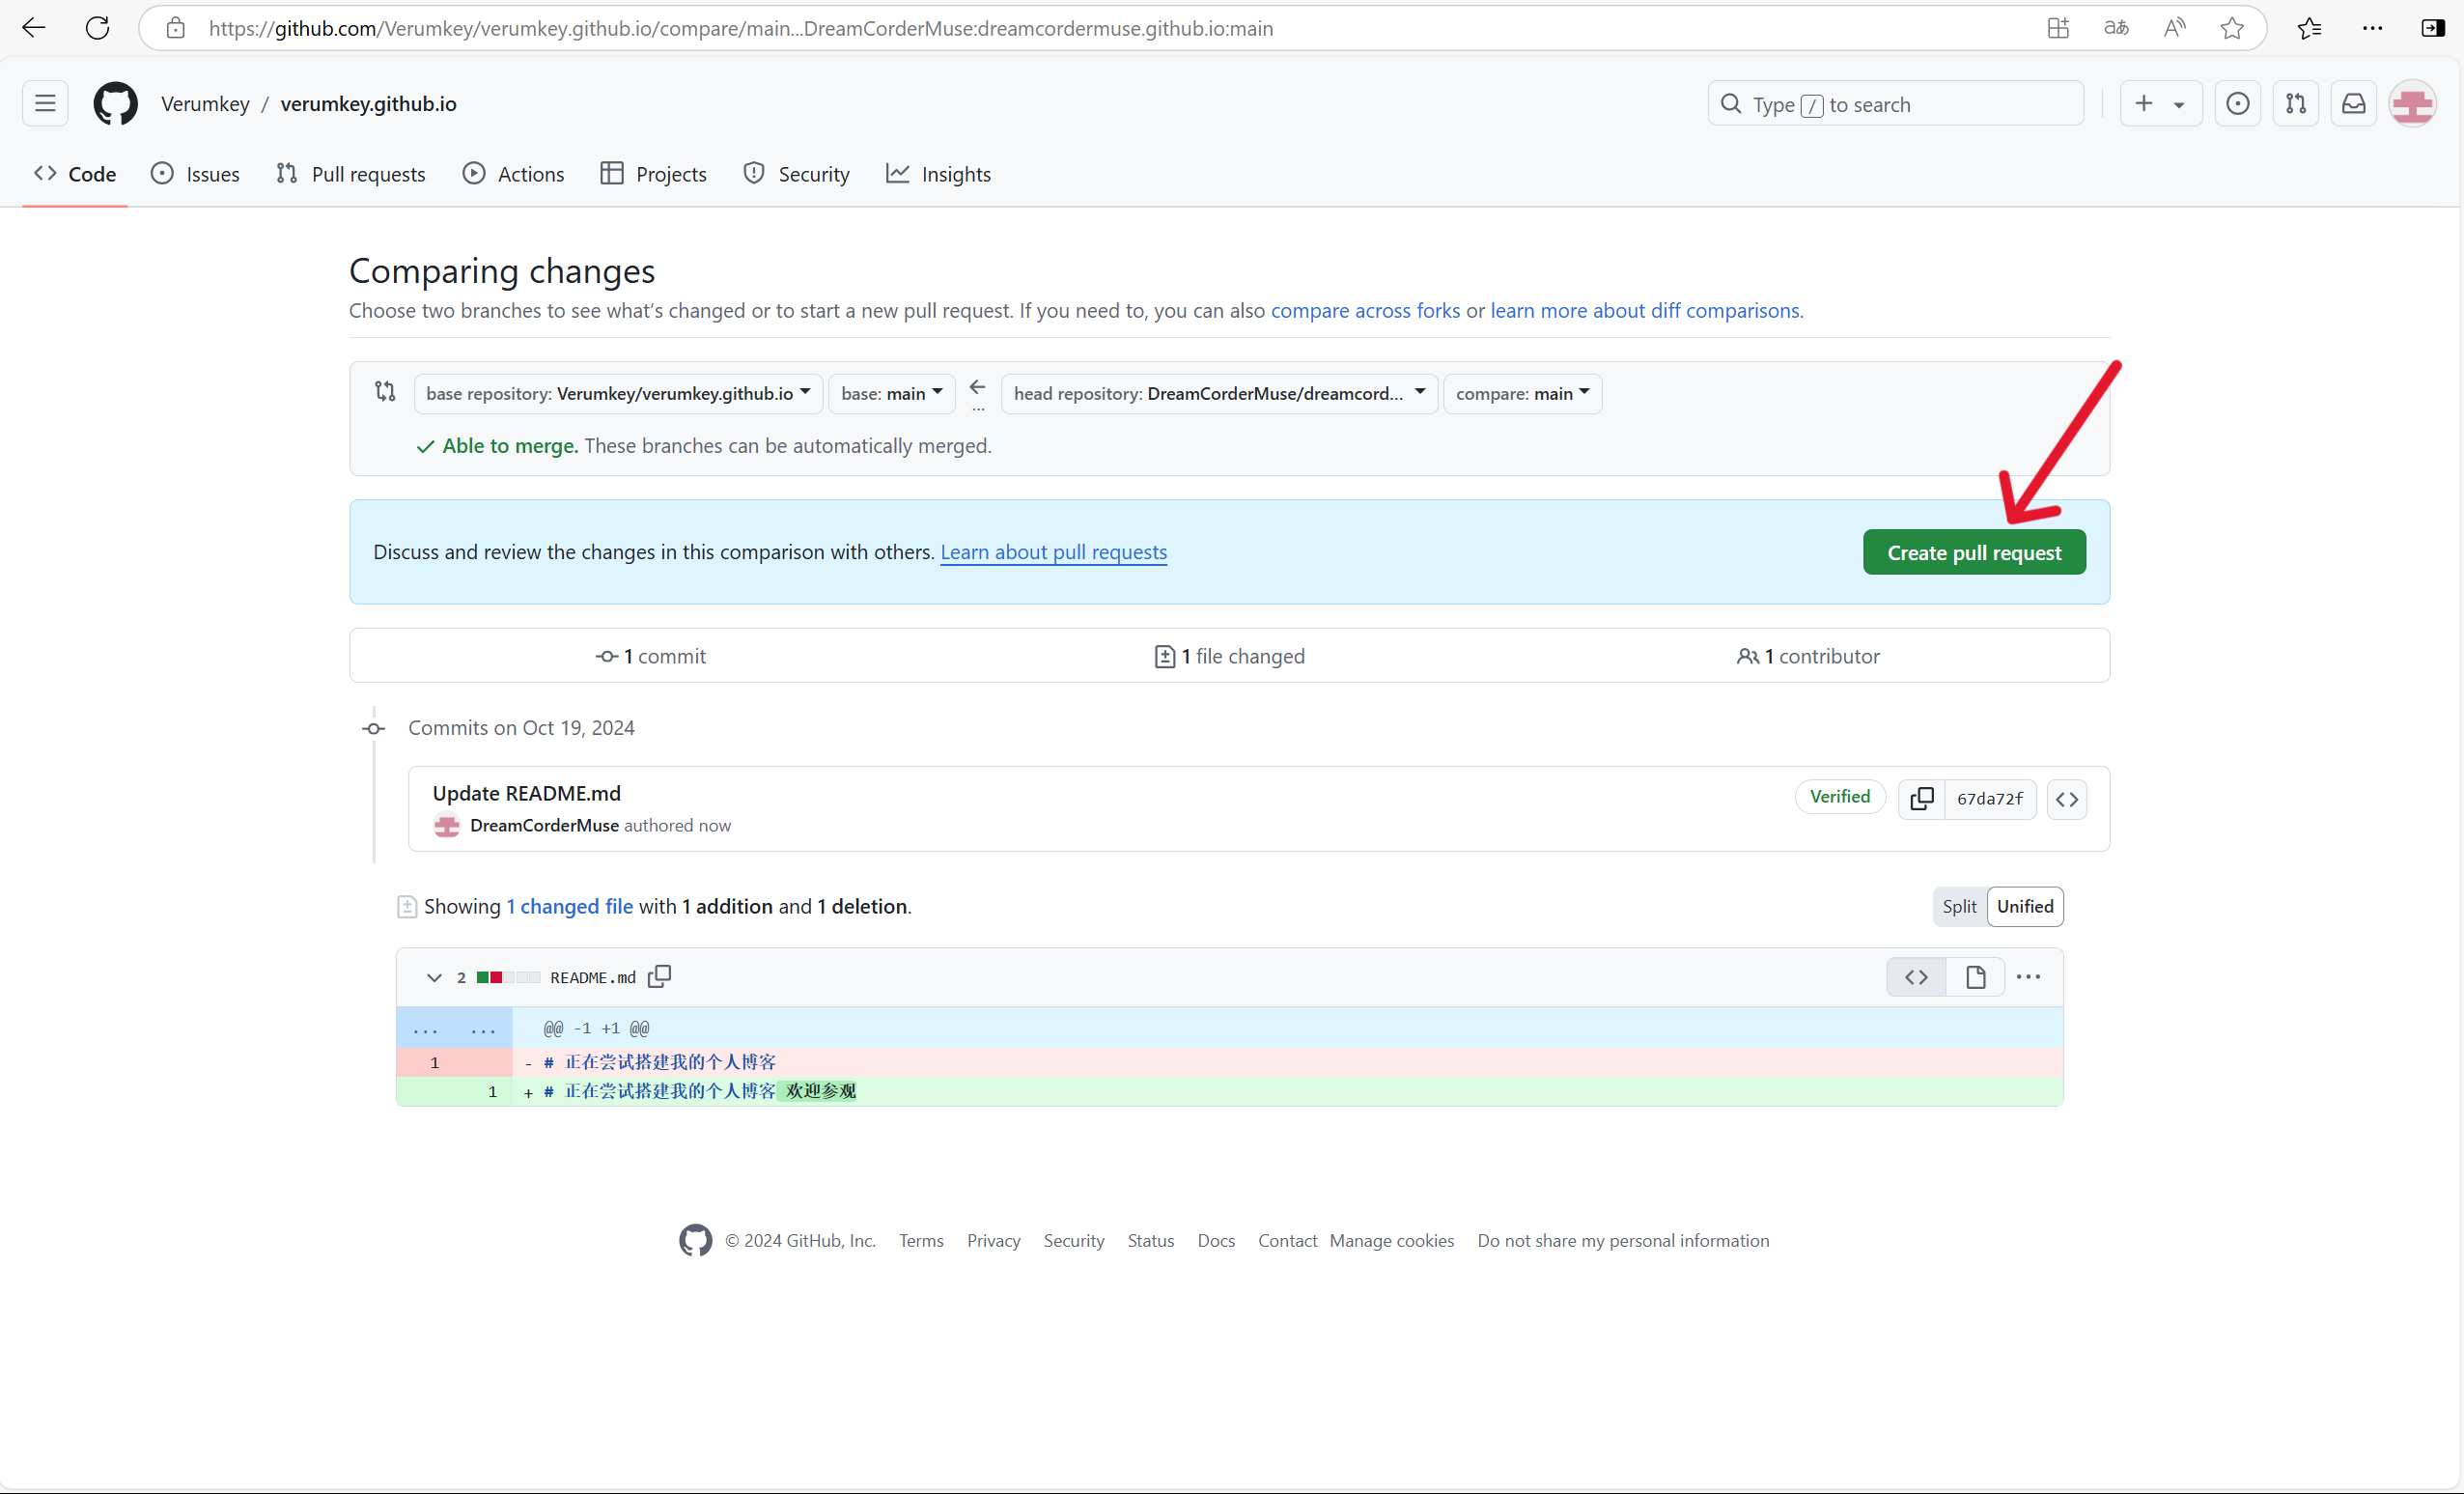Expand the hidden diff lines at the @@ -1 +1 @@ hunk
Screen dimensions: 2464x1494
click(454, 1028)
